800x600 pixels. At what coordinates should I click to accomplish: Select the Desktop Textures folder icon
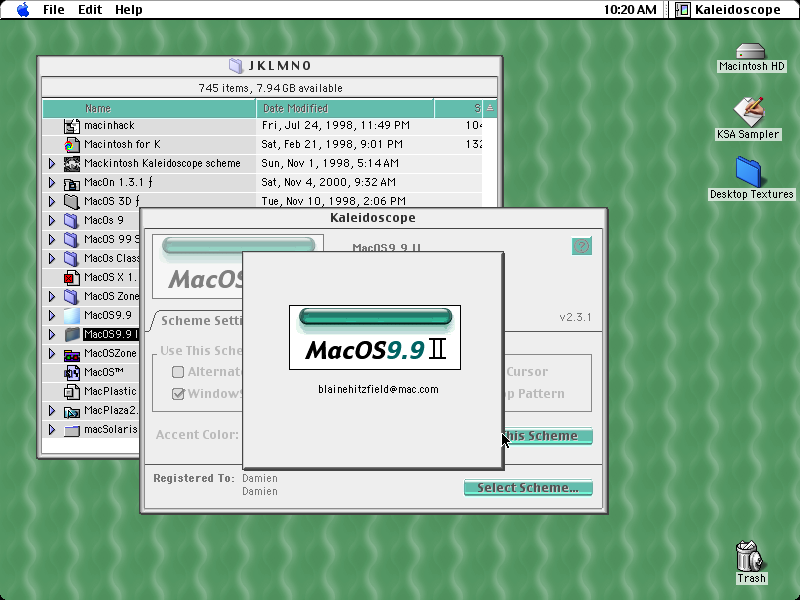(x=748, y=171)
